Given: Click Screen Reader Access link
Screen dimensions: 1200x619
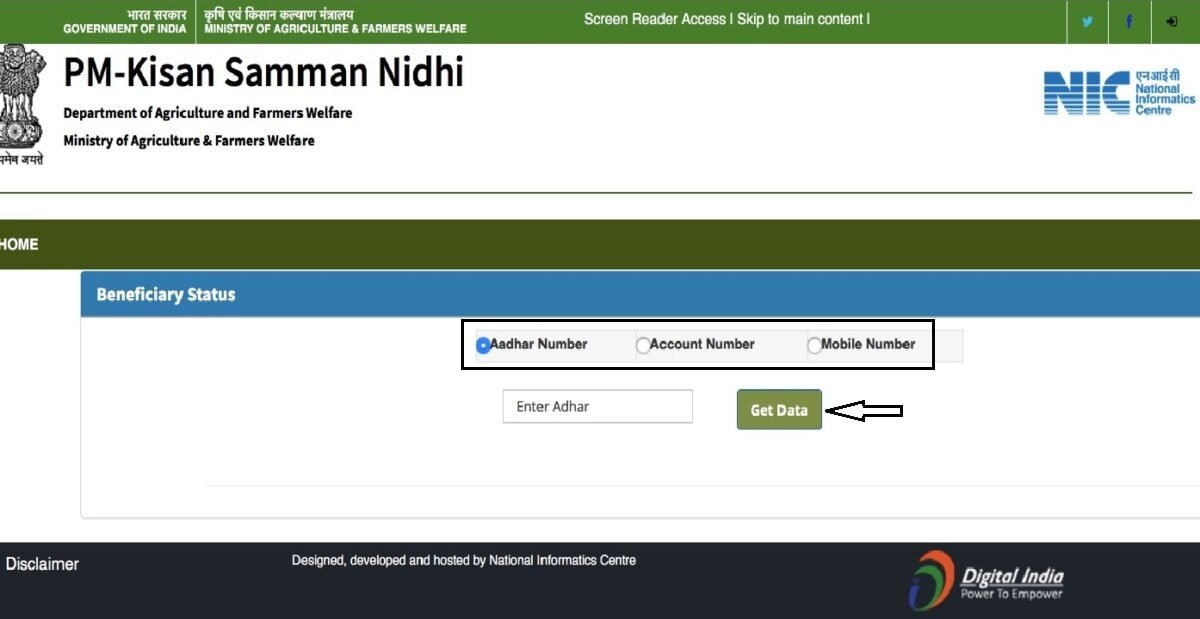Looking at the screenshot, I should tap(655, 19).
